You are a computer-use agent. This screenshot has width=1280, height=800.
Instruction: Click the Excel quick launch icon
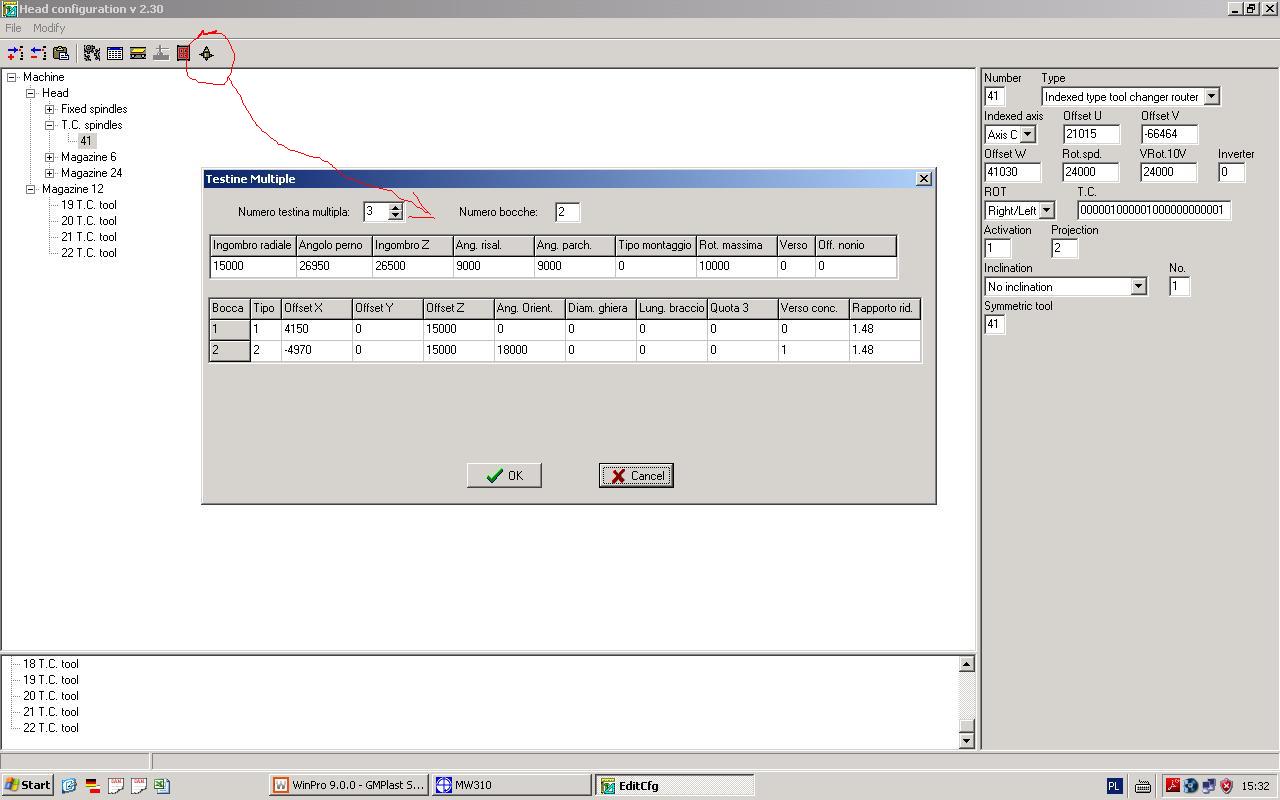click(161, 785)
